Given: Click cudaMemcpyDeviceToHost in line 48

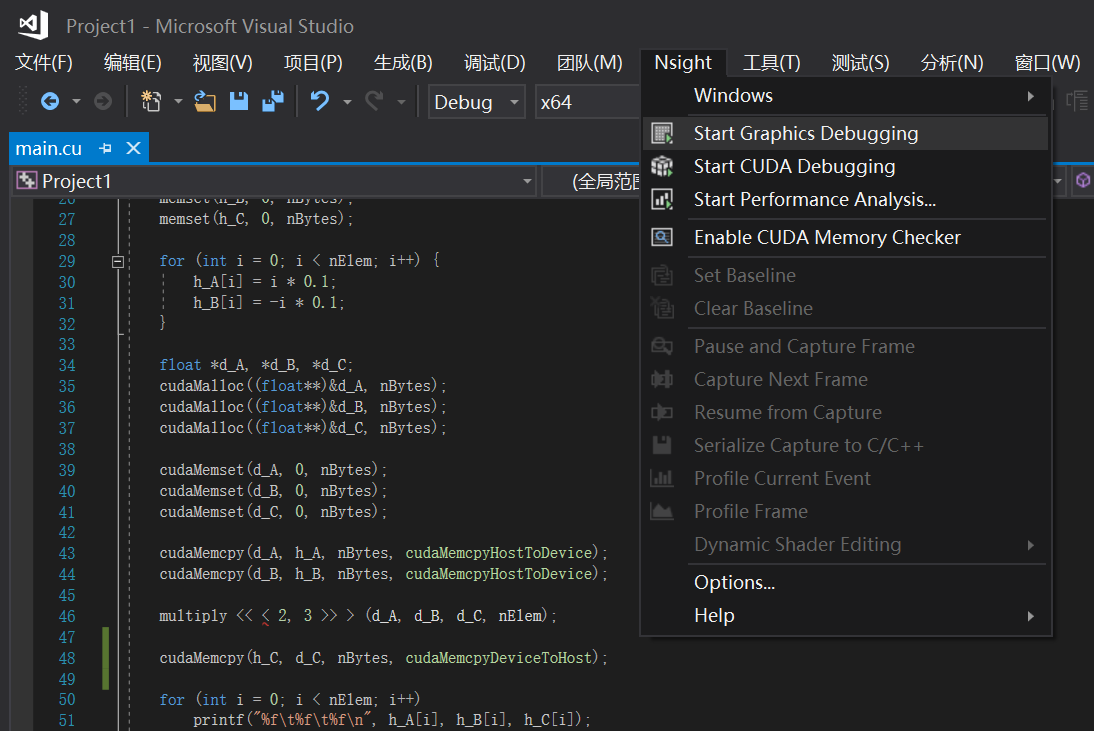Looking at the screenshot, I should click(498, 658).
